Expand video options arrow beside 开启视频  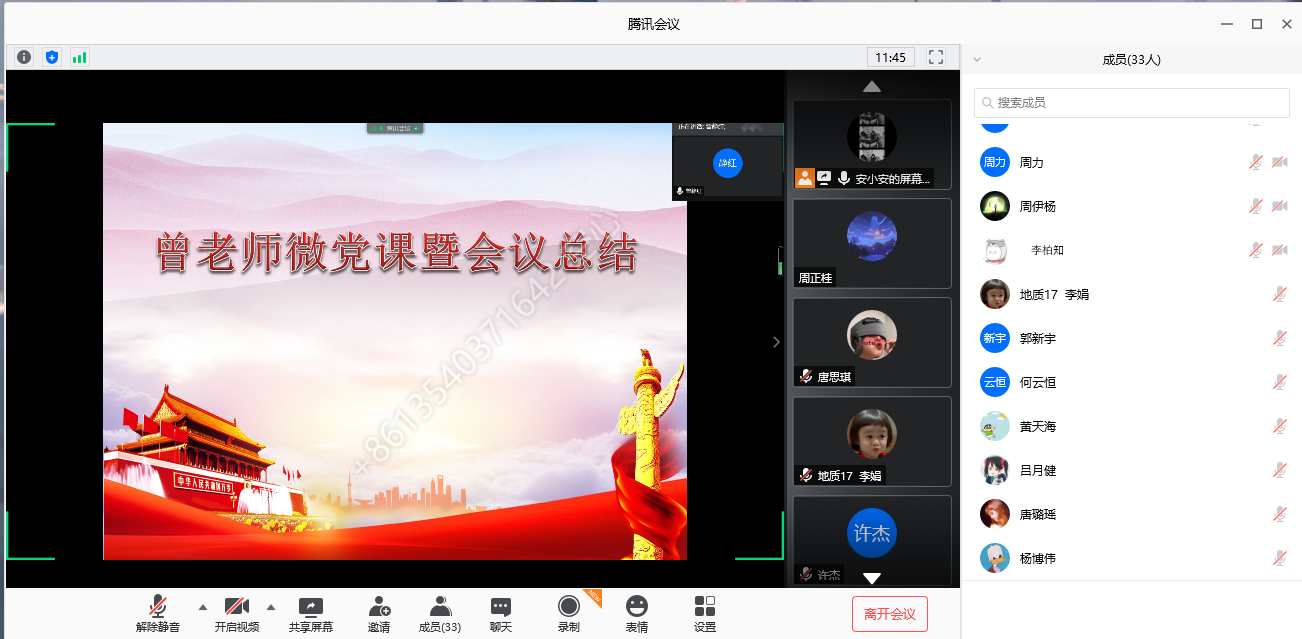pos(271,607)
